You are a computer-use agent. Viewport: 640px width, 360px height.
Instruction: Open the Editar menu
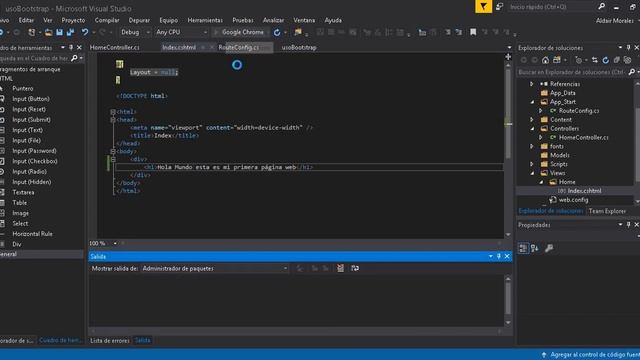click(x=26, y=20)
